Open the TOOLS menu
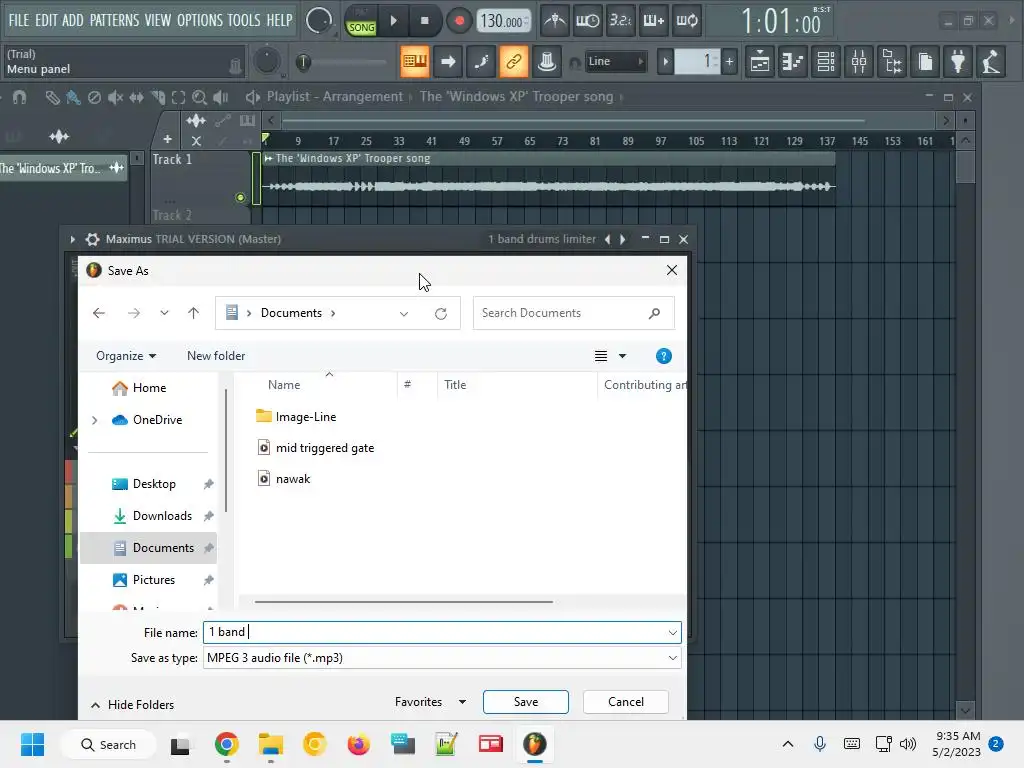1024x768 pixels. coord(244,20)
